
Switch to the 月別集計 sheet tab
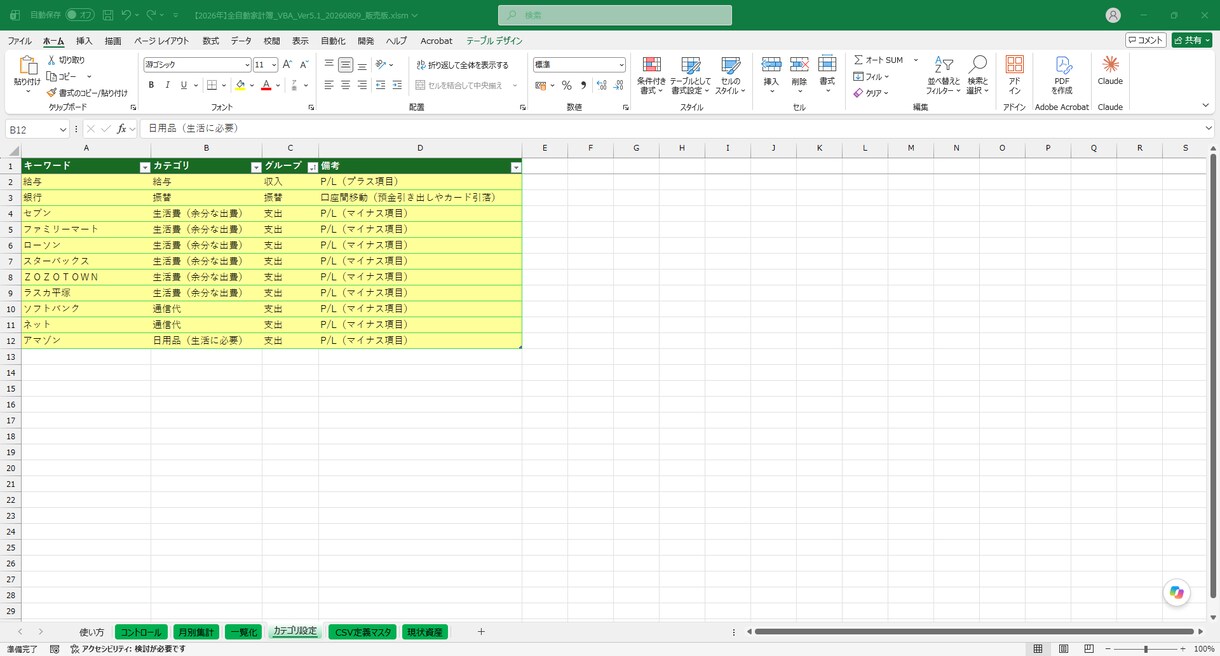pyautogui.click(x=196, y=632)
